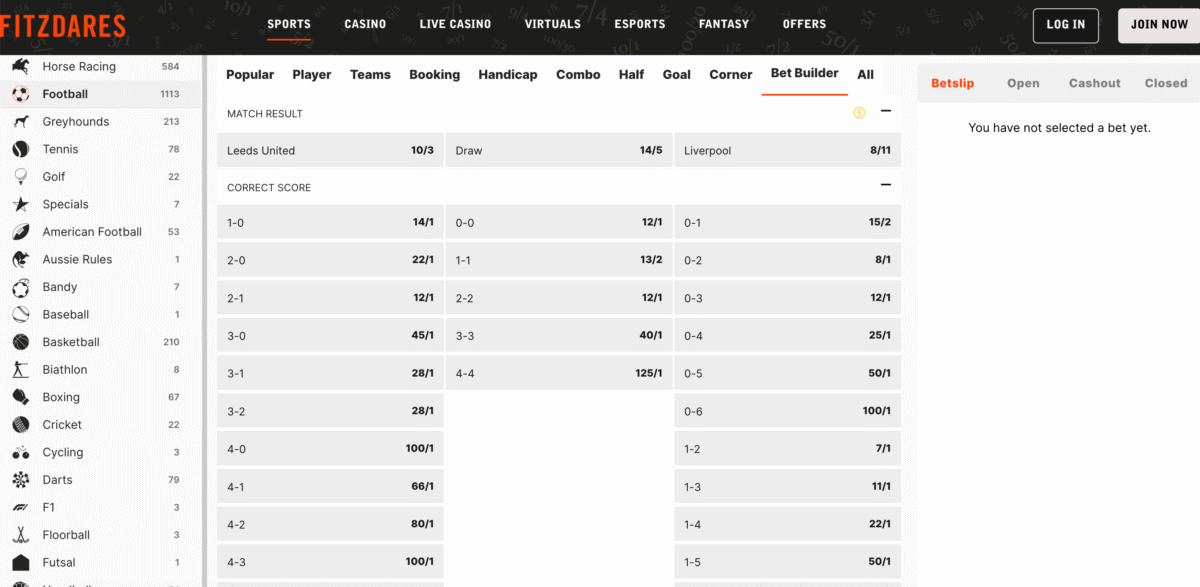The image size is (1200, 587).
Task: Select the Boxing glove icon
Action: [x=20, y=397]
